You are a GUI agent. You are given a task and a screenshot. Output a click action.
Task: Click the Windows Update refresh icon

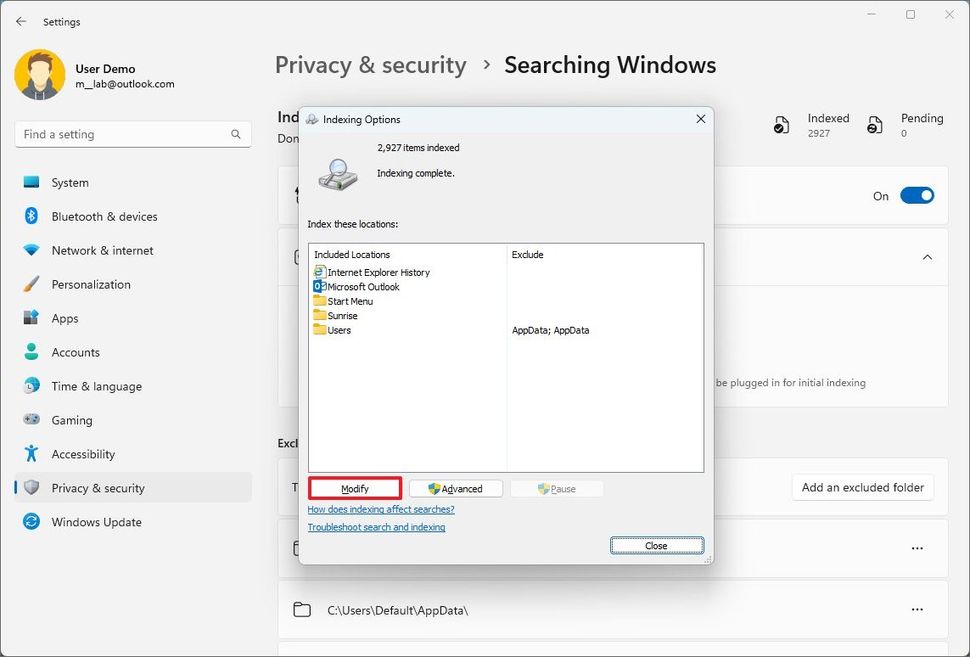coord(33,521)
